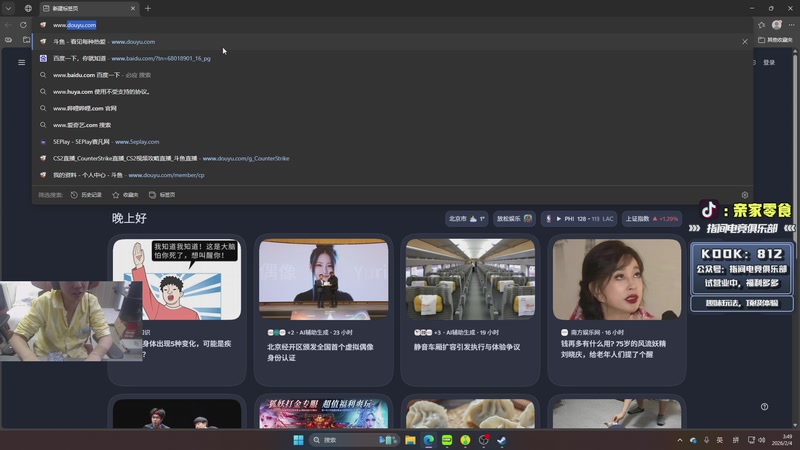Image resolution: width=800 pixels, height=450 pixels.
Task: Click the 登录 login link
Action: 769,62
